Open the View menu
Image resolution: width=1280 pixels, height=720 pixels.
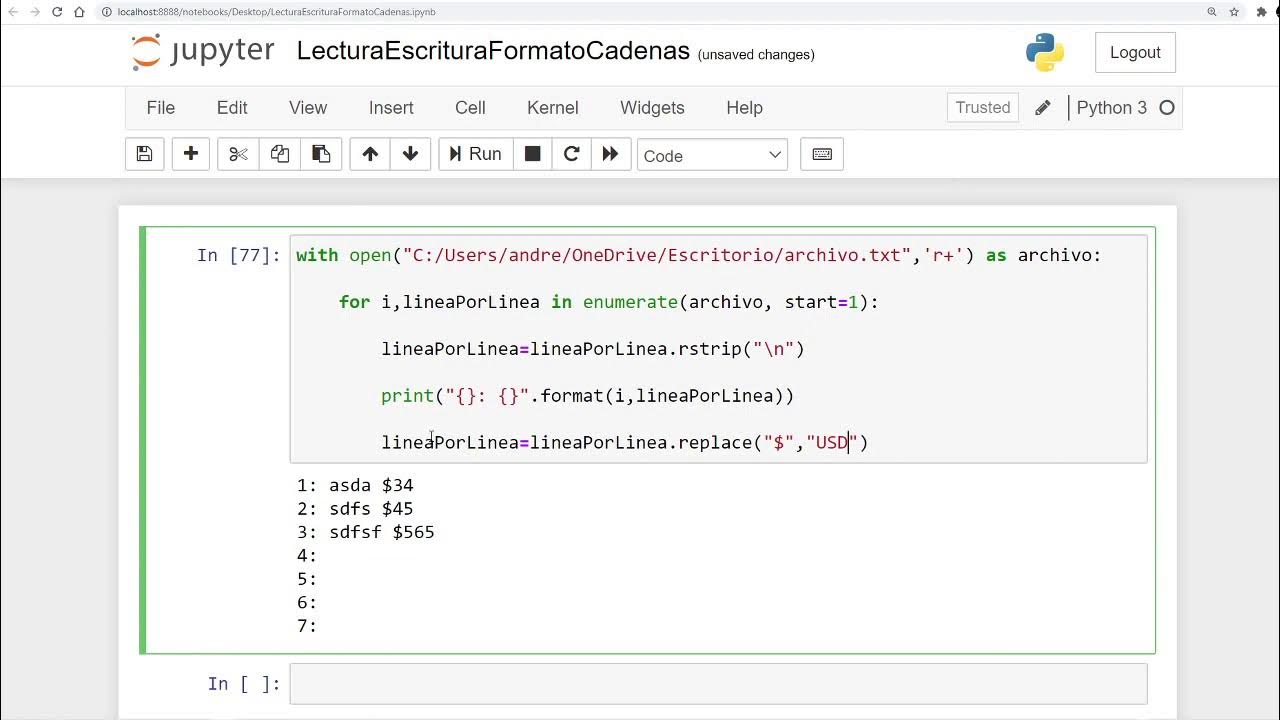pyautogui.click(x=308, y=108)
